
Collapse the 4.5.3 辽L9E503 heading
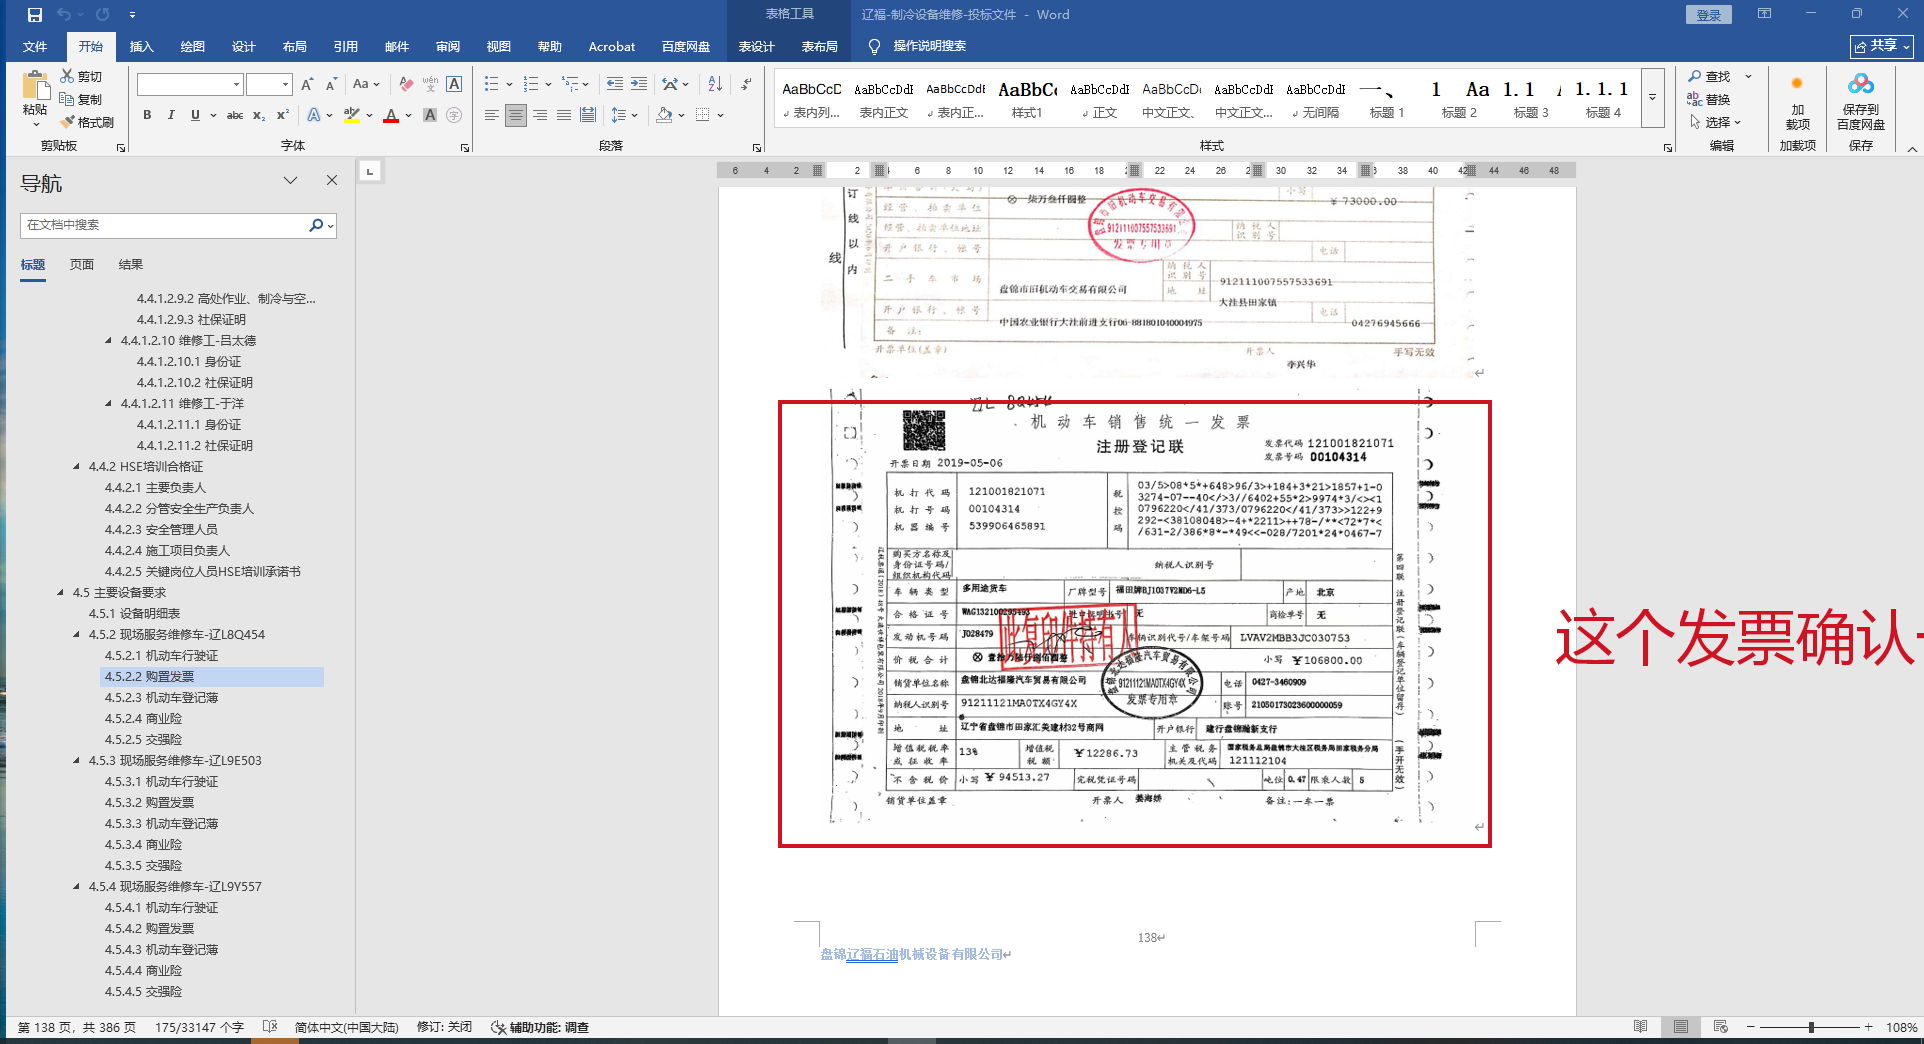coord(77,761)
